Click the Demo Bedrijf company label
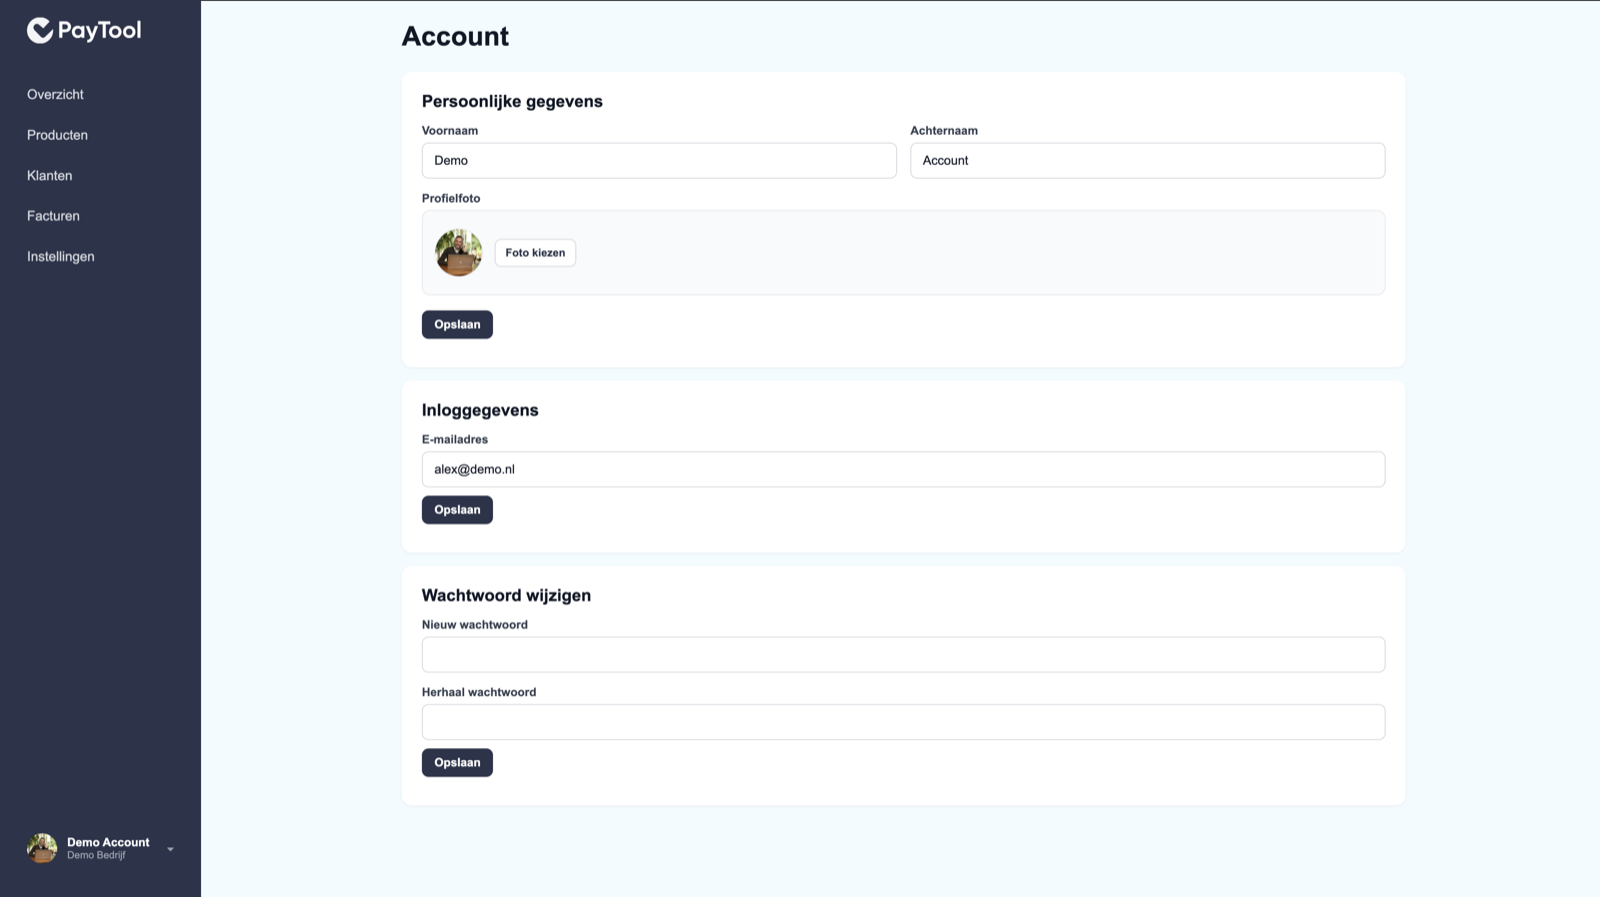The height and width of the screenshot is (897, 1600). pyautogui.click(x=96, y=856)
